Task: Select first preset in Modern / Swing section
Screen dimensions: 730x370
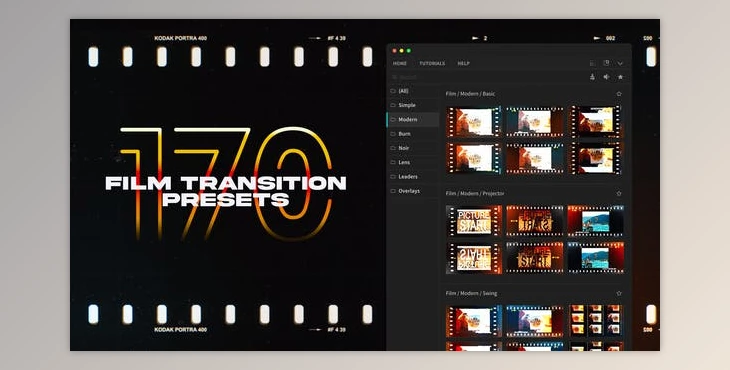Action: (x=474, y=321)
